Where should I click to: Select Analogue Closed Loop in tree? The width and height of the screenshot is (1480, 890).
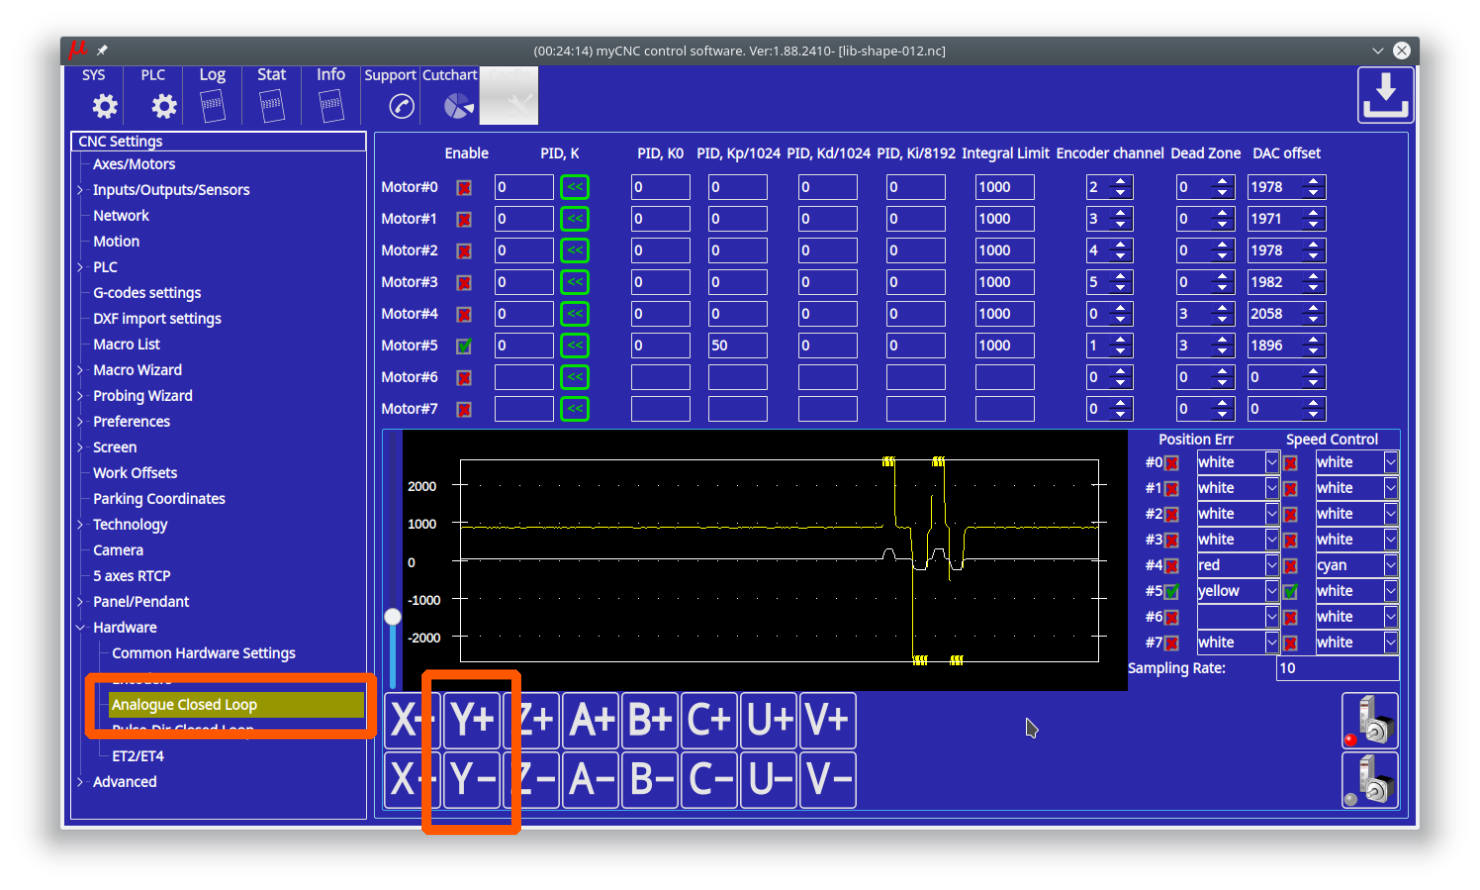click(x=184, y=705)
